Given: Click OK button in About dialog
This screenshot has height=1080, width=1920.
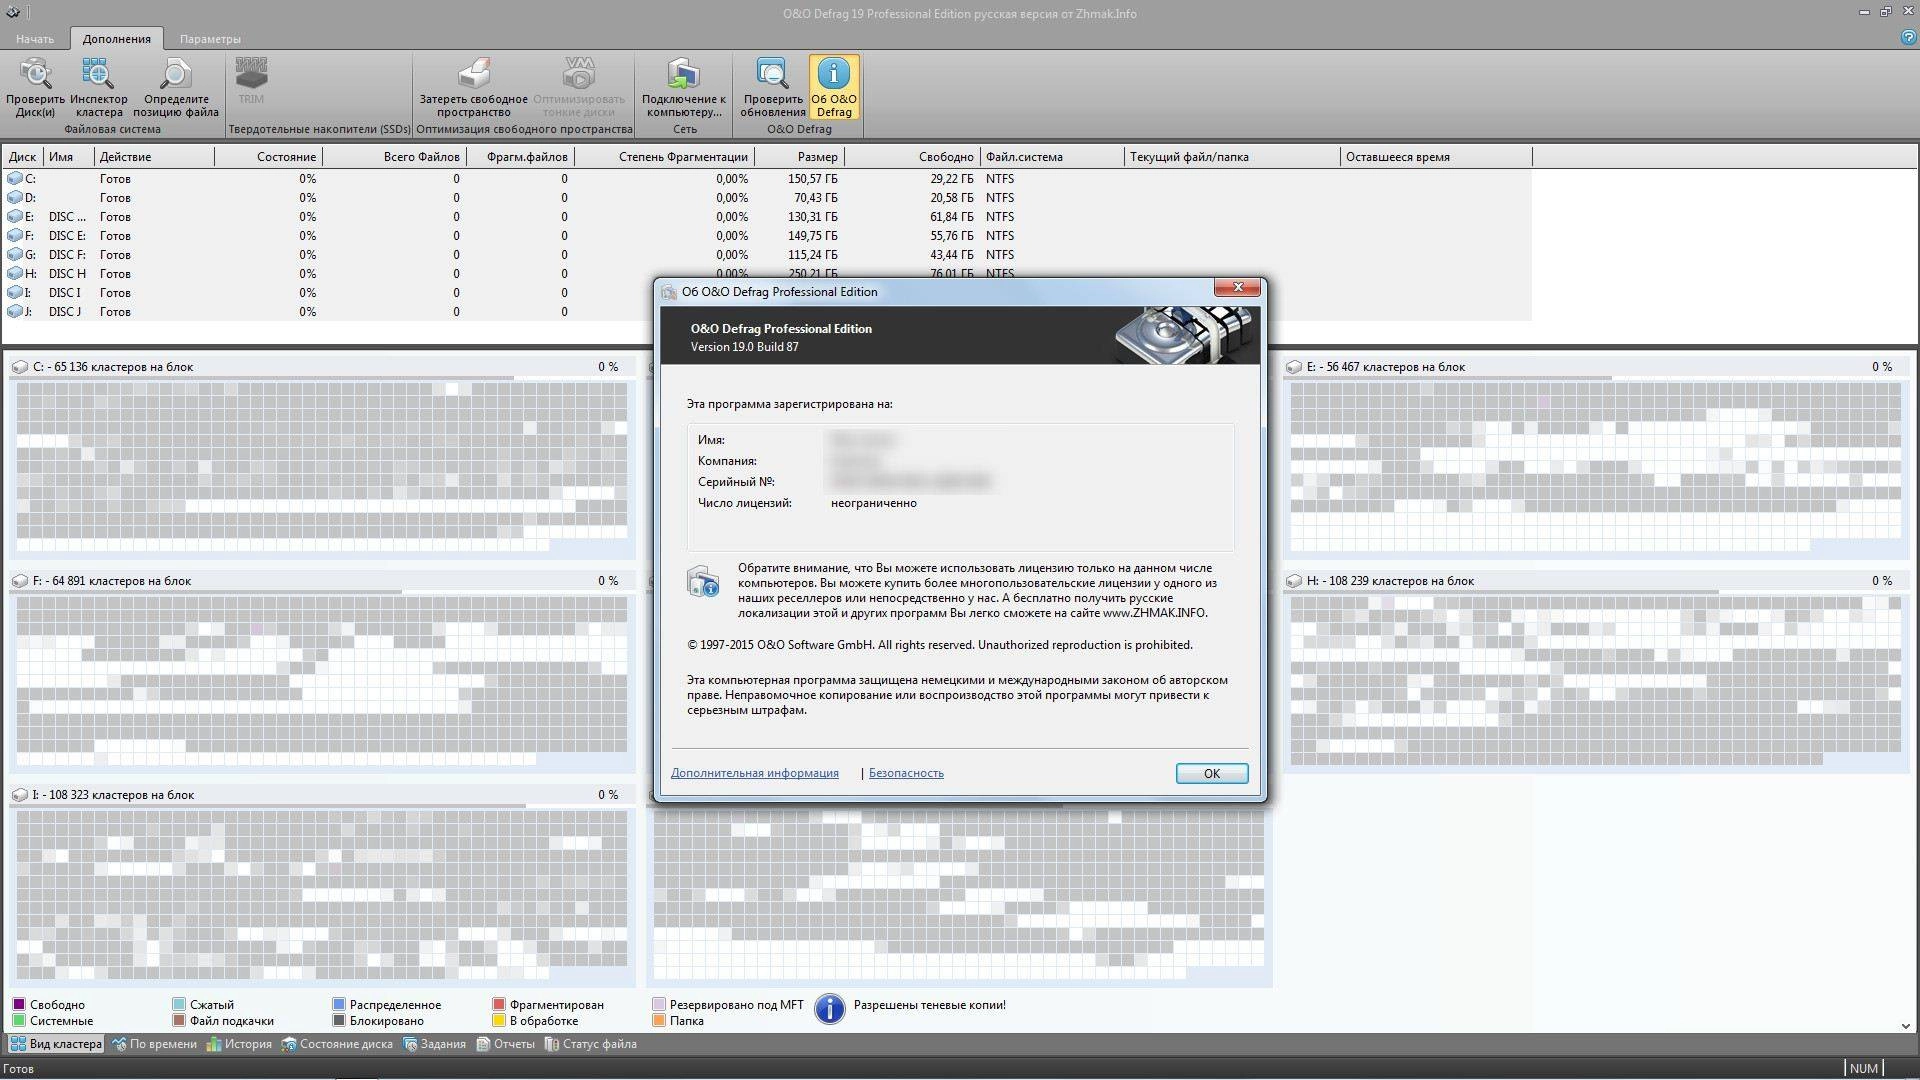Looking at the screenshot, I should [1211, 773].
